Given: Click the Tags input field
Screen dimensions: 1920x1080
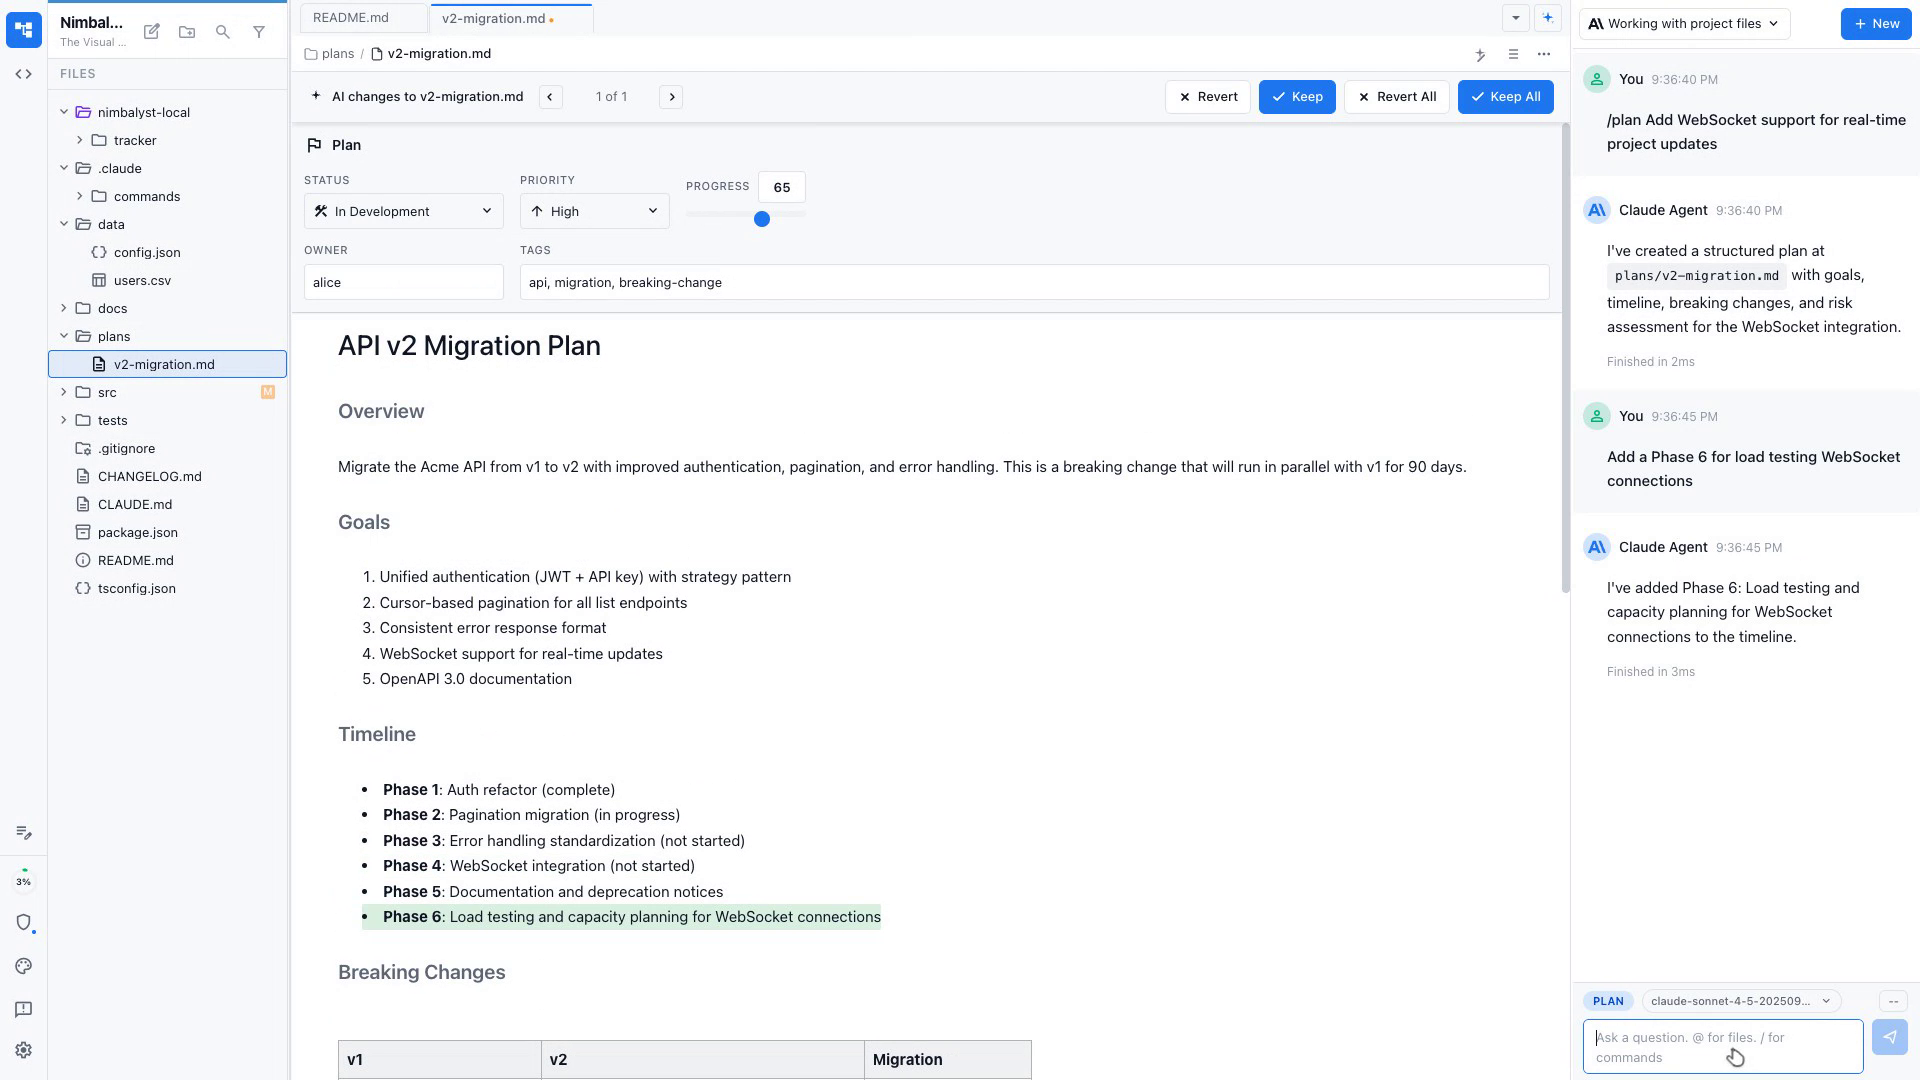Looking at the screenshot, I should 1034,282.
